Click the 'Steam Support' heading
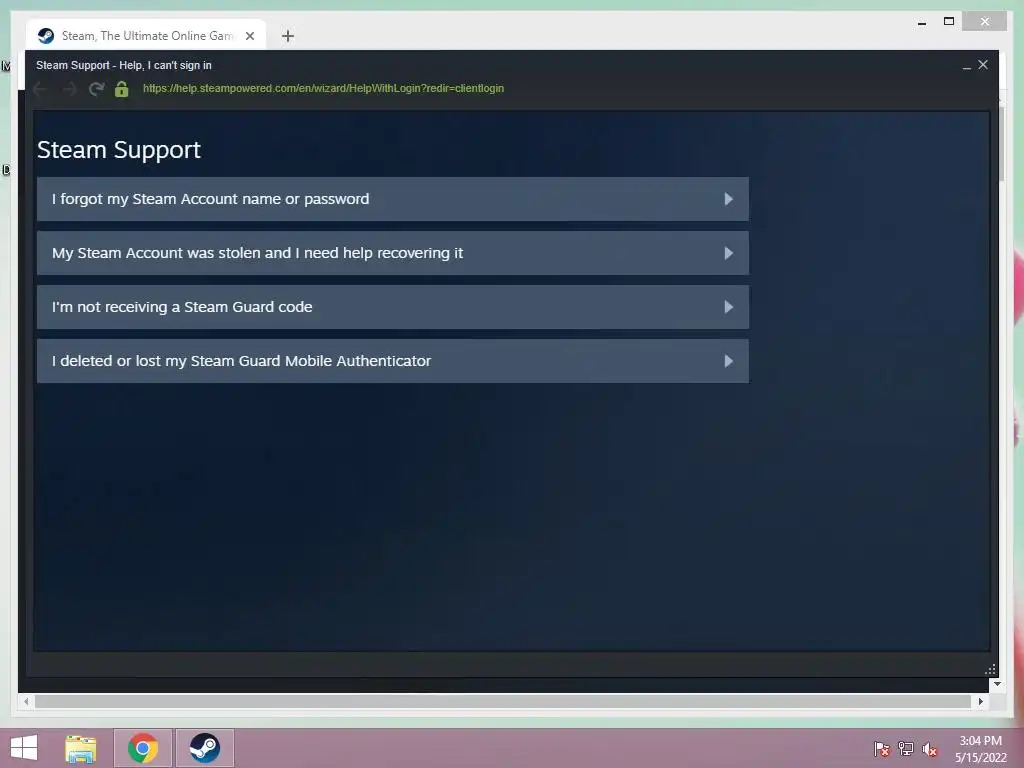This screenshot has height=768, width=1024. [x=119, y=150]
